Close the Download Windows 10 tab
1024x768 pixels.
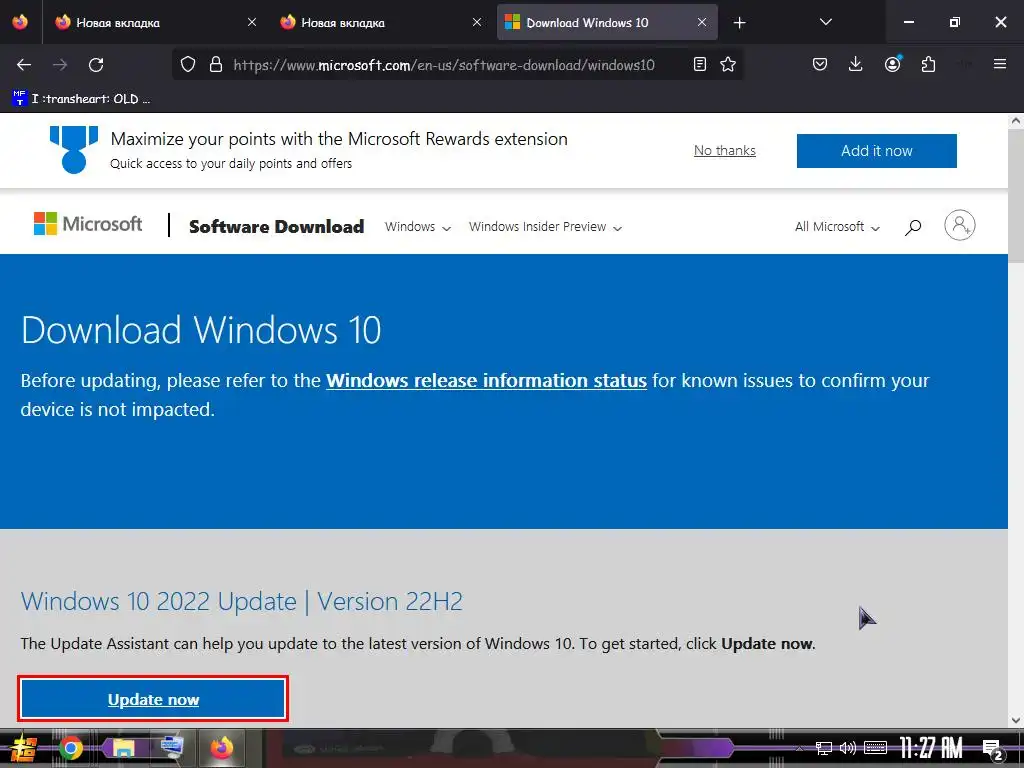pyautogui.click(x=702, y=22)
